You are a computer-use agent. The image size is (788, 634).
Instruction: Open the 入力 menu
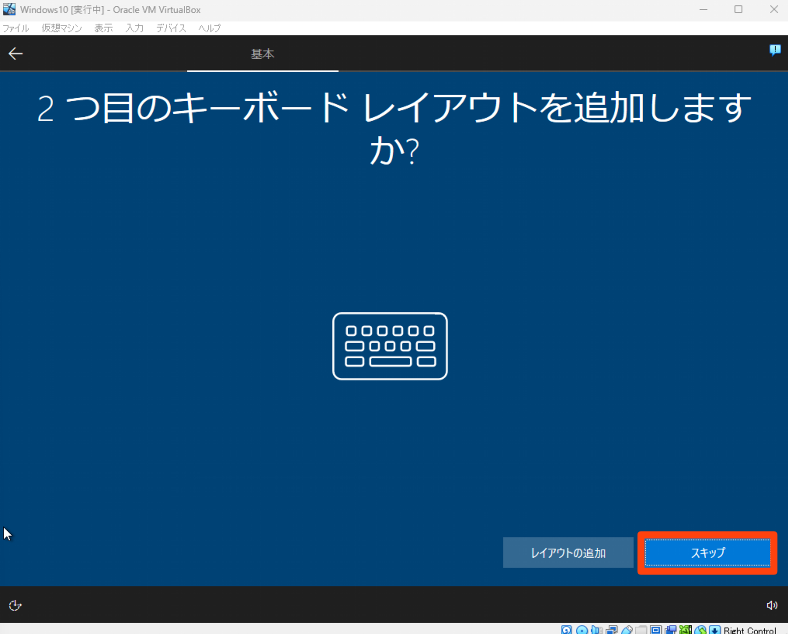(134, 28)
